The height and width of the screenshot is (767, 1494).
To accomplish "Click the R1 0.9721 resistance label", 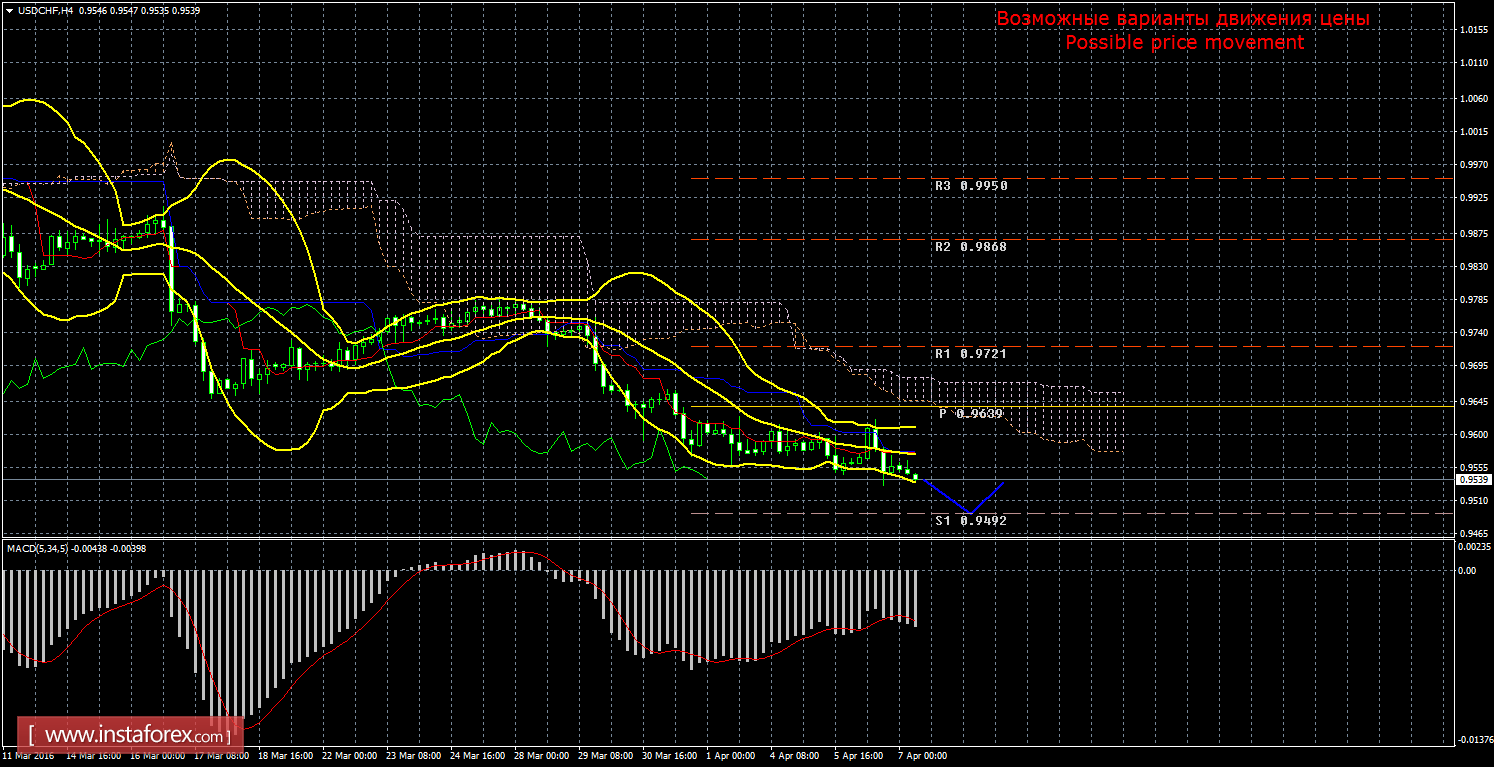I will click(x=970, y=354).
